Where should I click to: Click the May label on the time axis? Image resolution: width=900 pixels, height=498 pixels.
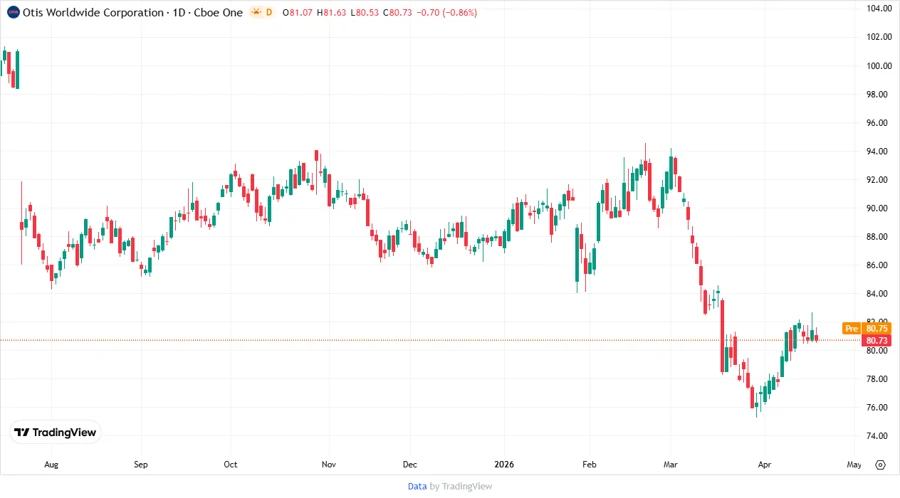(854, 464)
